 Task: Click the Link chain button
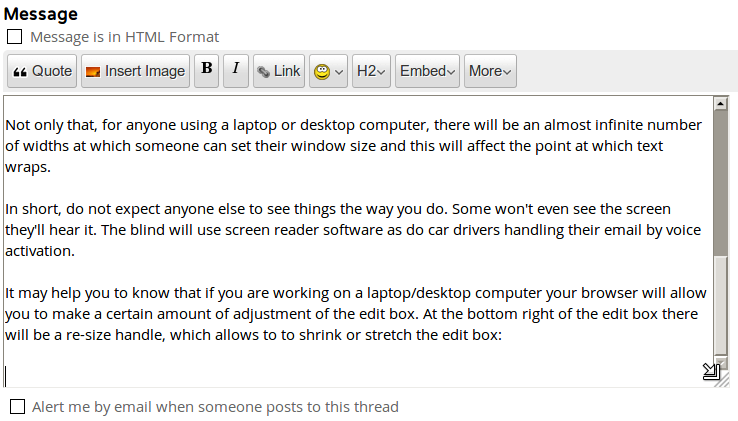278,71
